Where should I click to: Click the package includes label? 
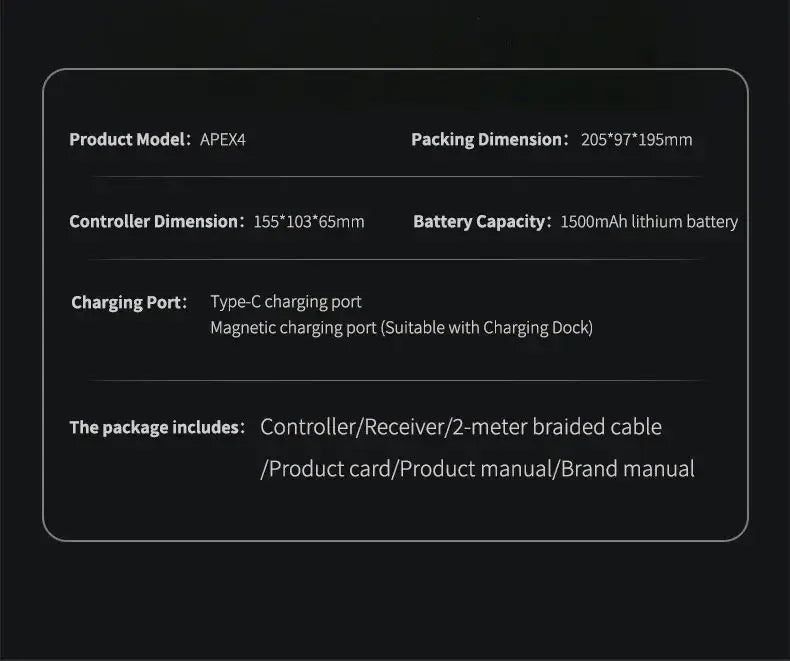click(155, 428)
